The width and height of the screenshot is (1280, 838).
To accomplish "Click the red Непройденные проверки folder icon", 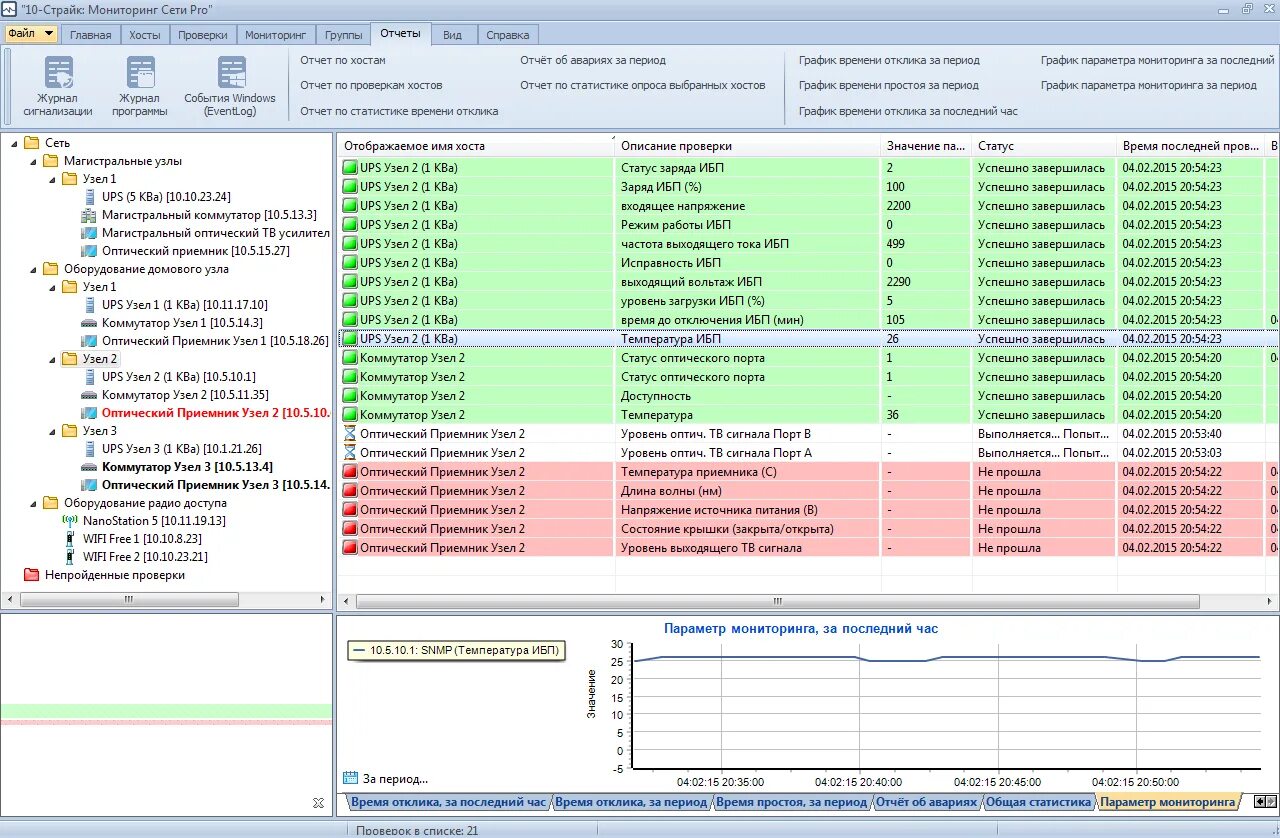I will tap(31, 575).
